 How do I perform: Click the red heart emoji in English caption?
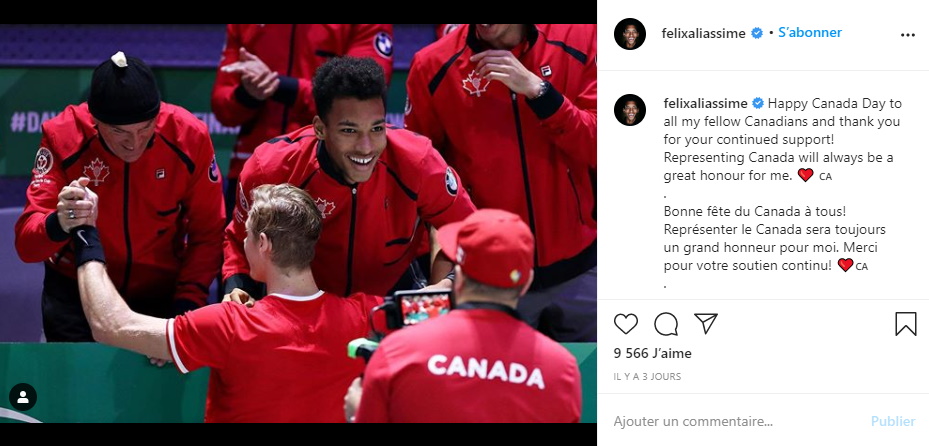tap(805, 175)
